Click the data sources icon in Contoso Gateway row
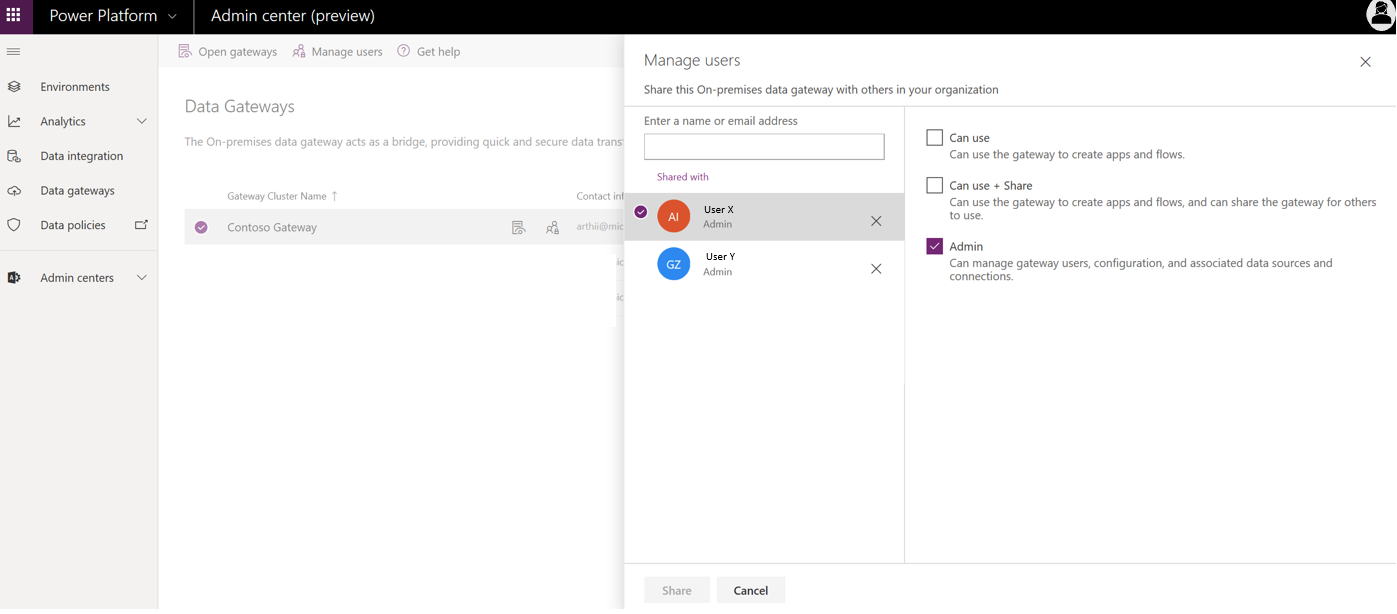 pyautogui.click(x=518, y=228)
